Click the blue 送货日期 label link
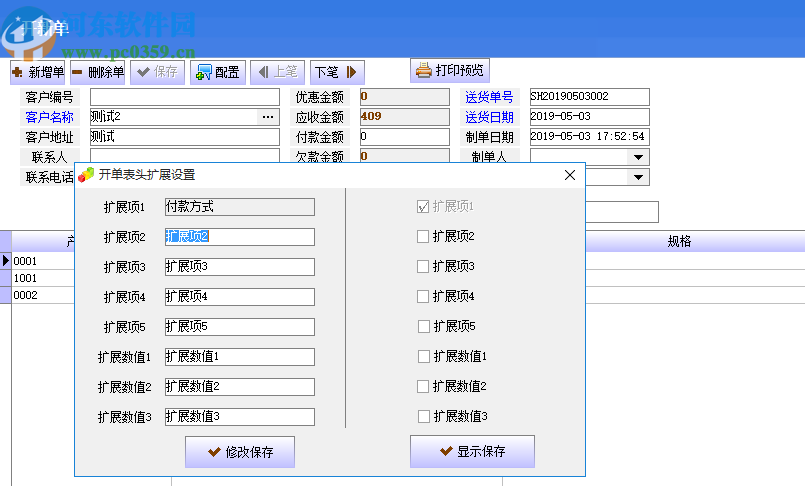 point(489,118)
